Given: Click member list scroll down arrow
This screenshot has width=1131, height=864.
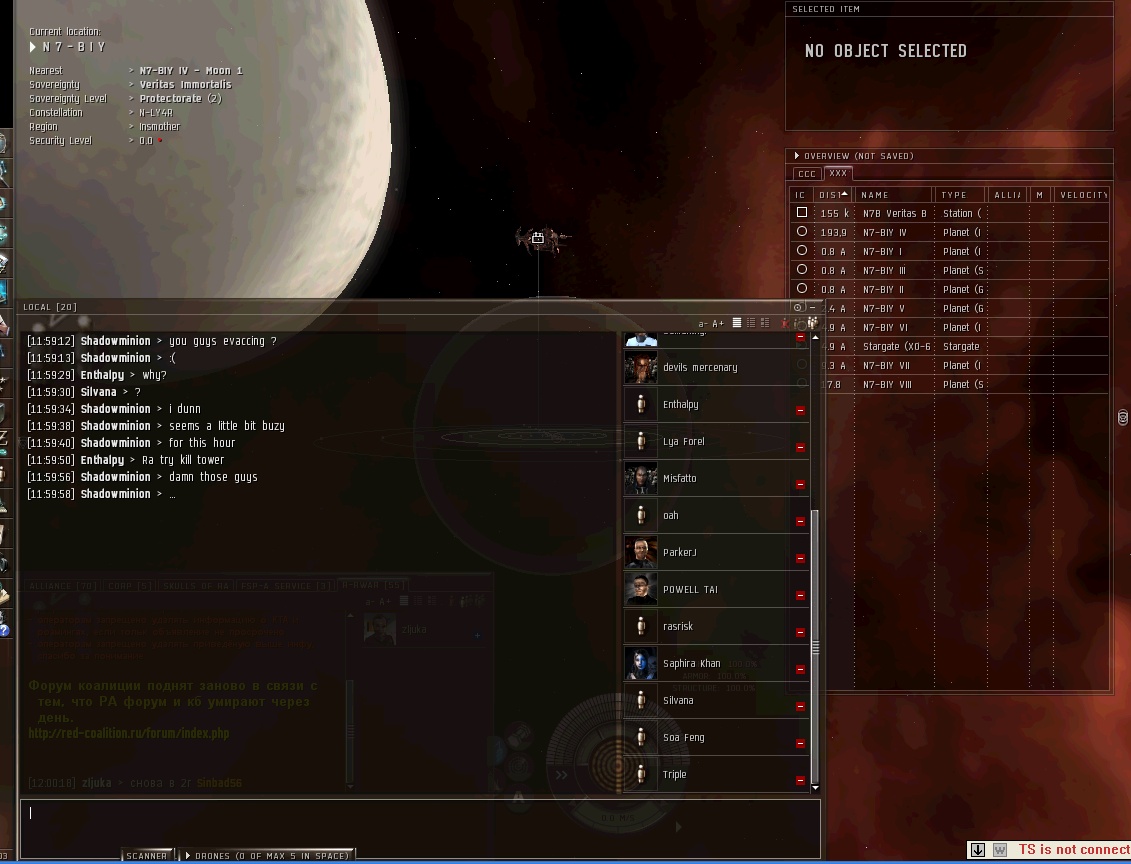Looking at the screenshot, I should [x=815, y=788].
